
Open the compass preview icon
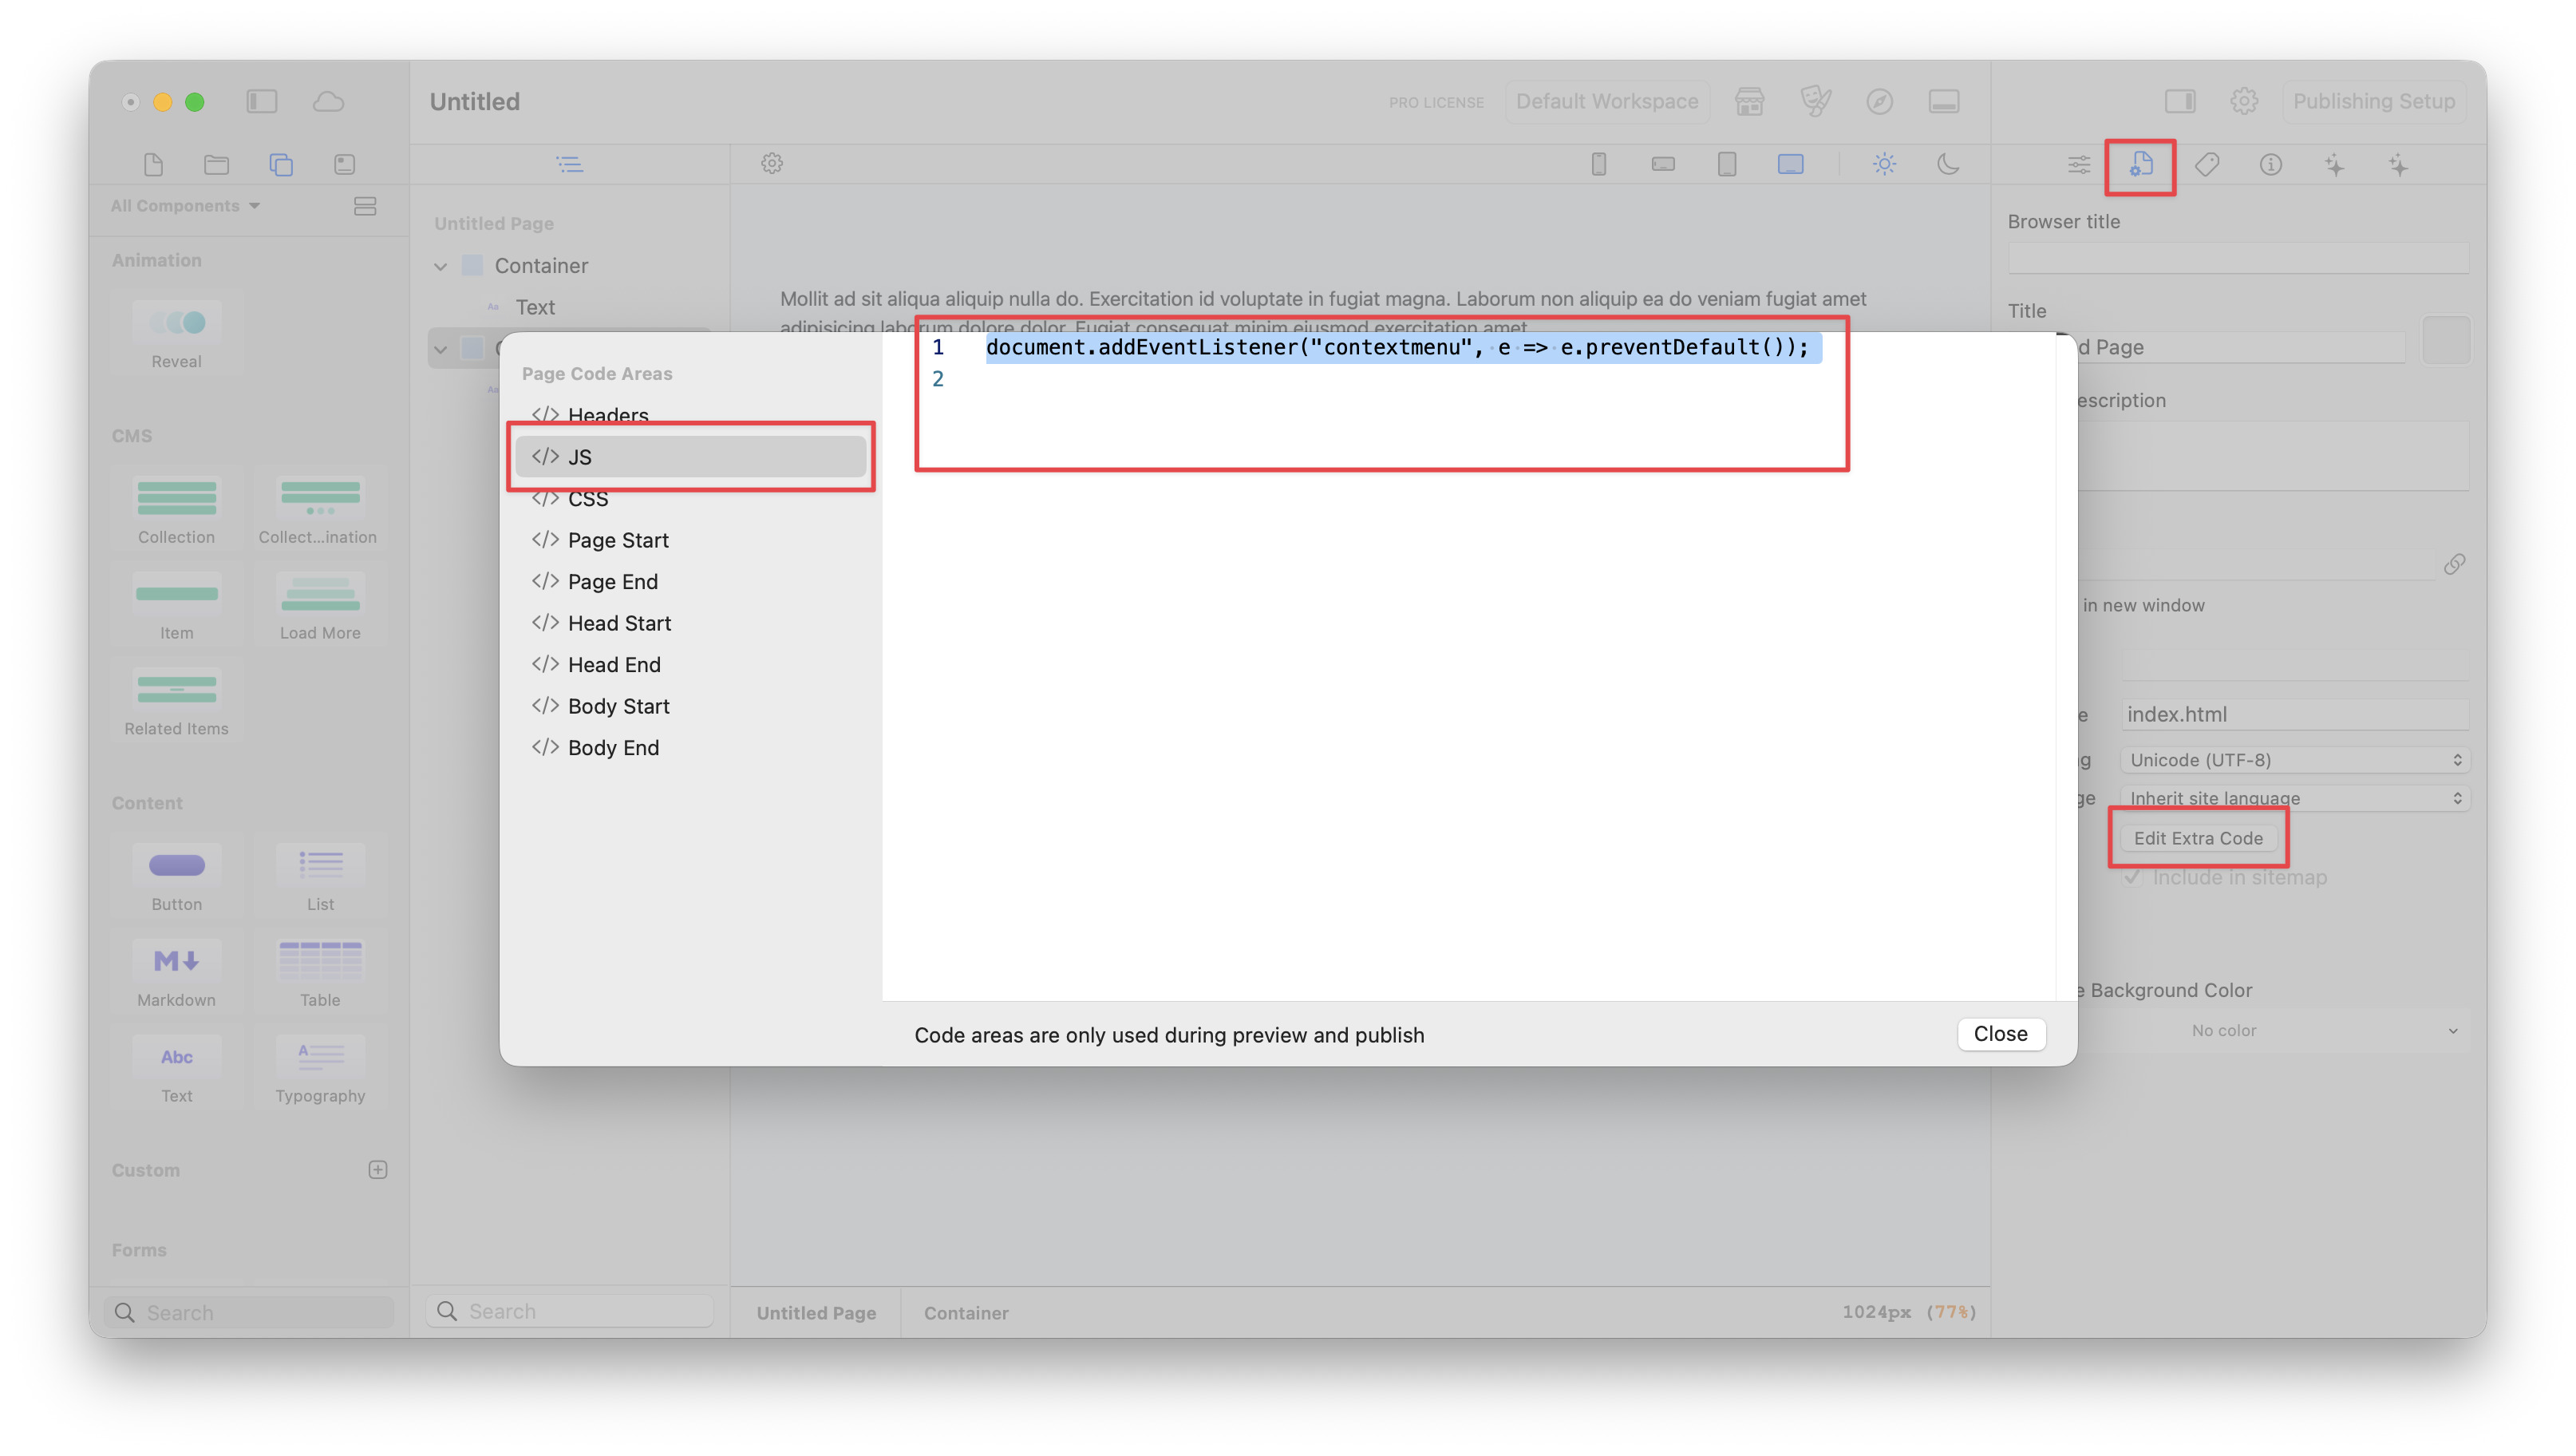tap(1880, 101)
